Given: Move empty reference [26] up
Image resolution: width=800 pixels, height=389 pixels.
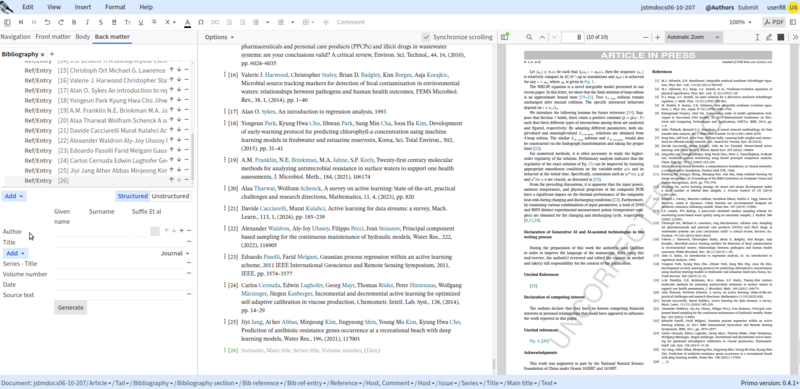Looking at the screenshot, I should 172,180.
